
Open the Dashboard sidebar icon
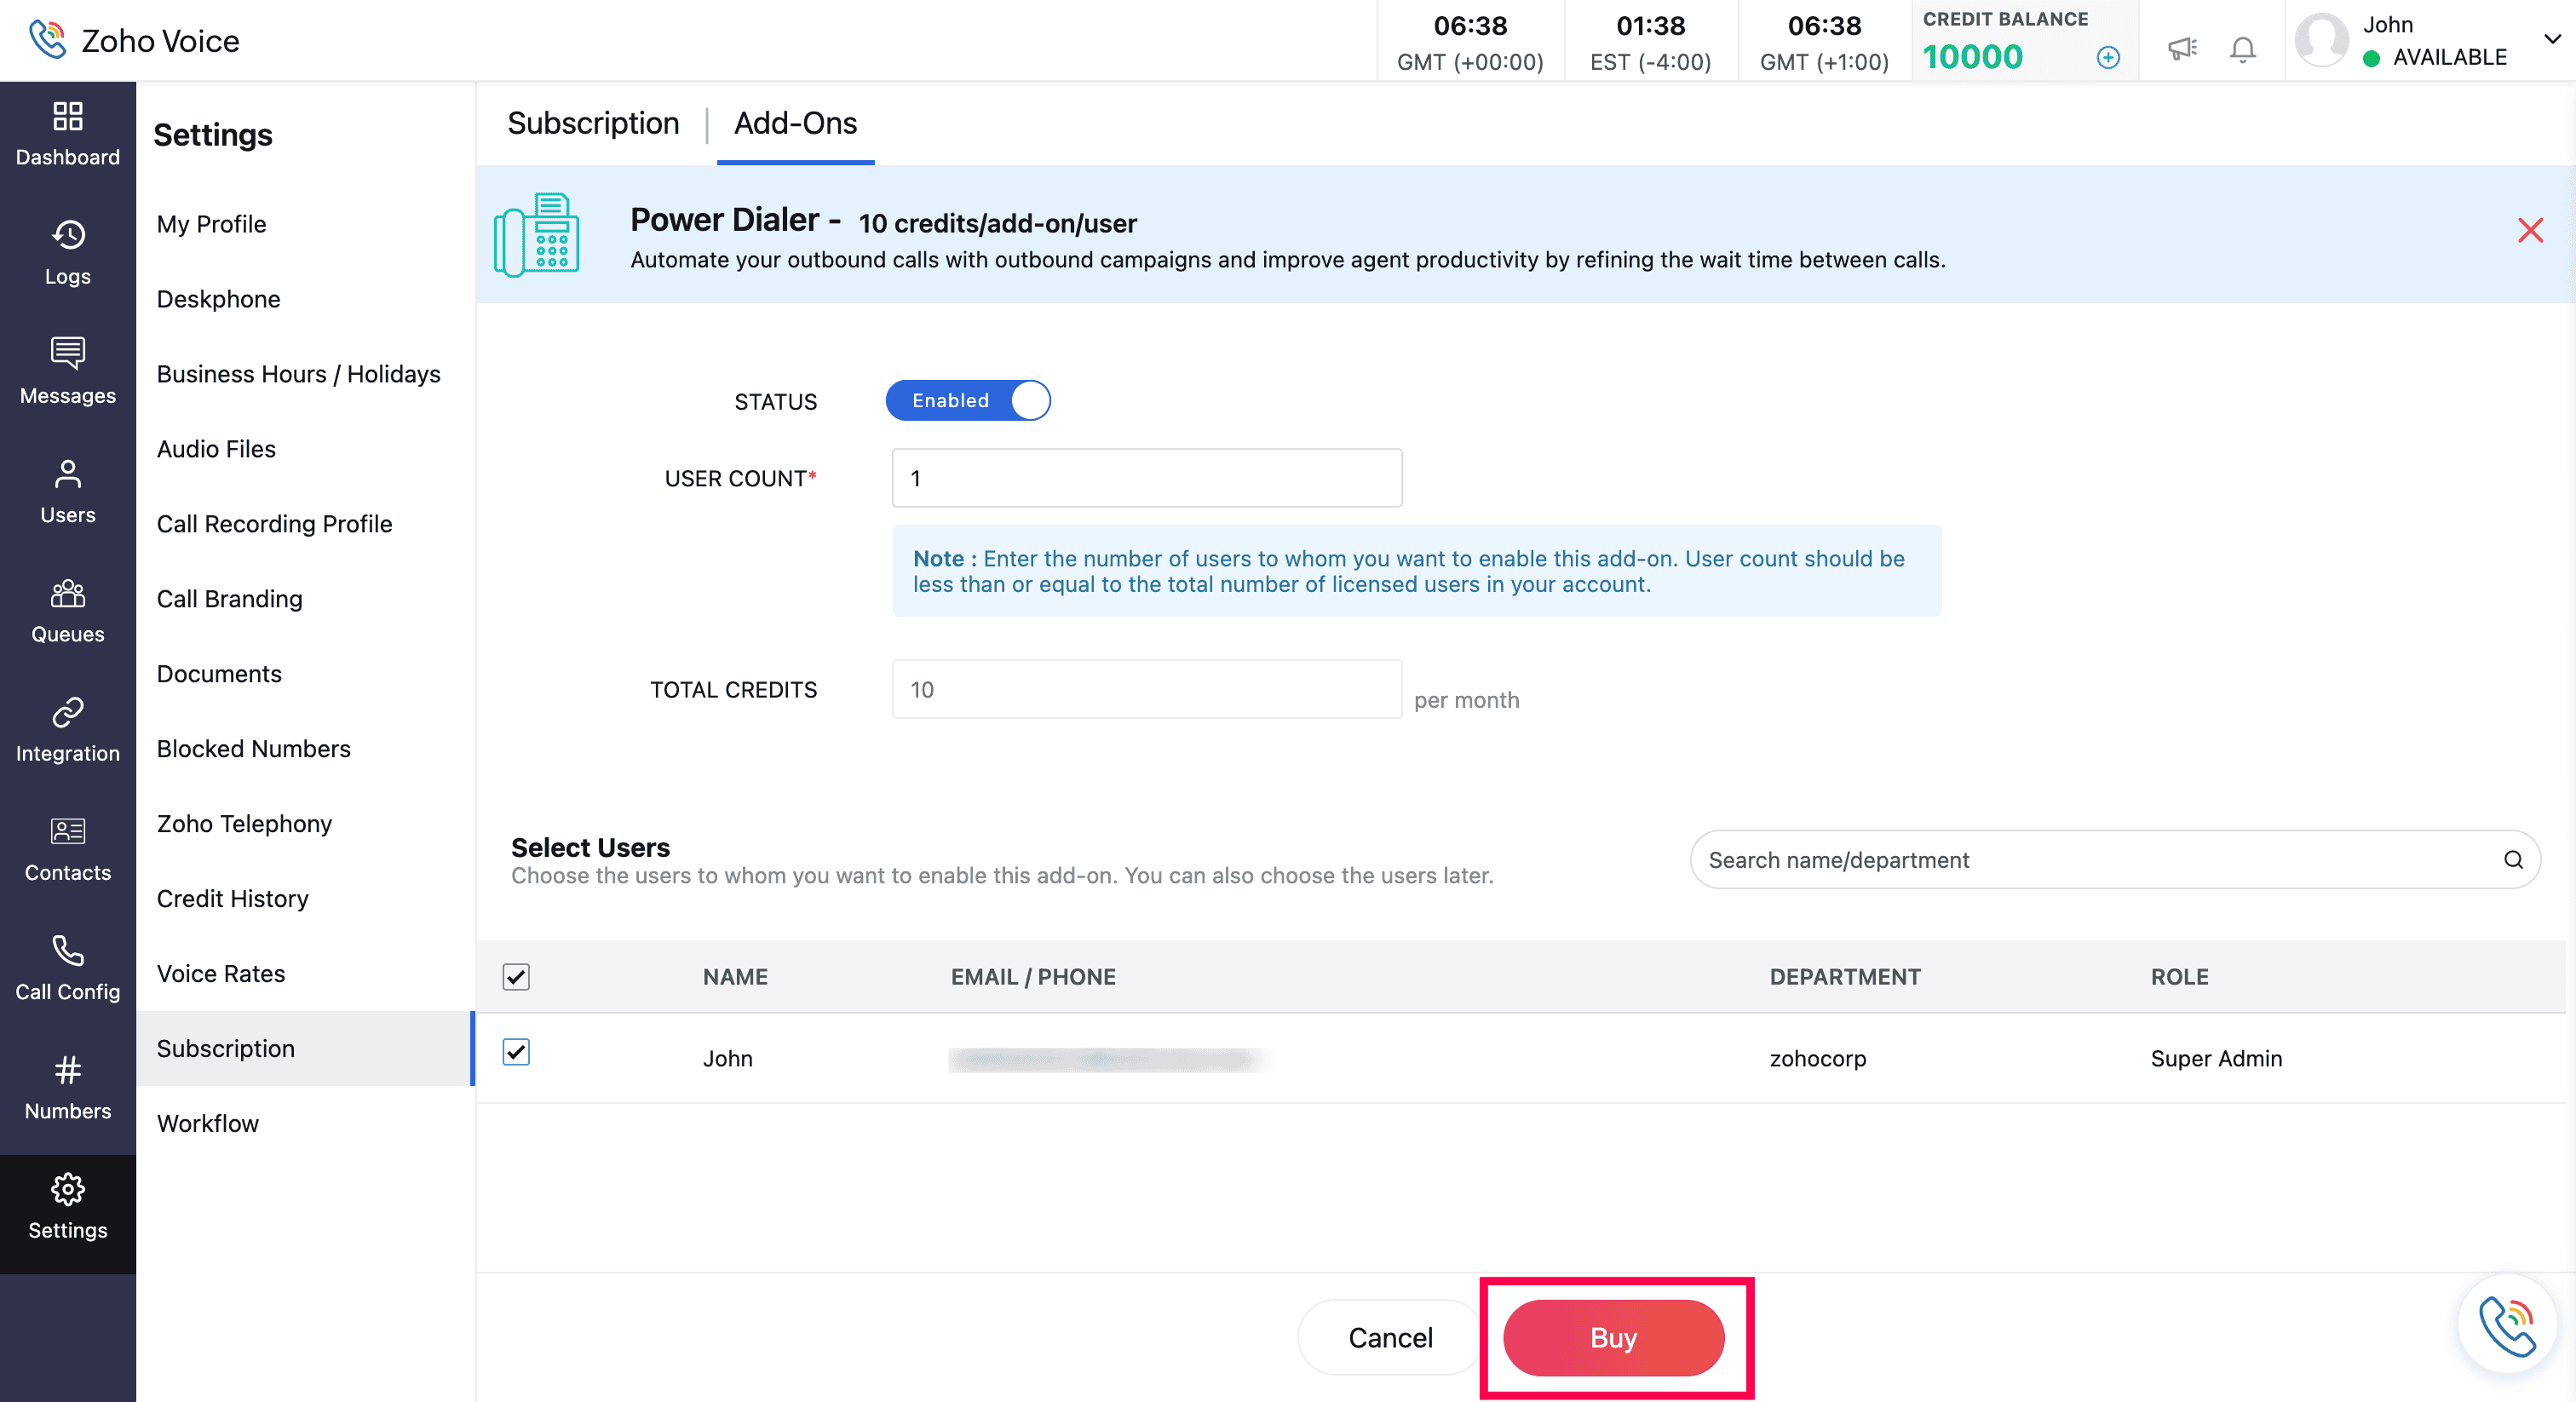tap(67, 133)
